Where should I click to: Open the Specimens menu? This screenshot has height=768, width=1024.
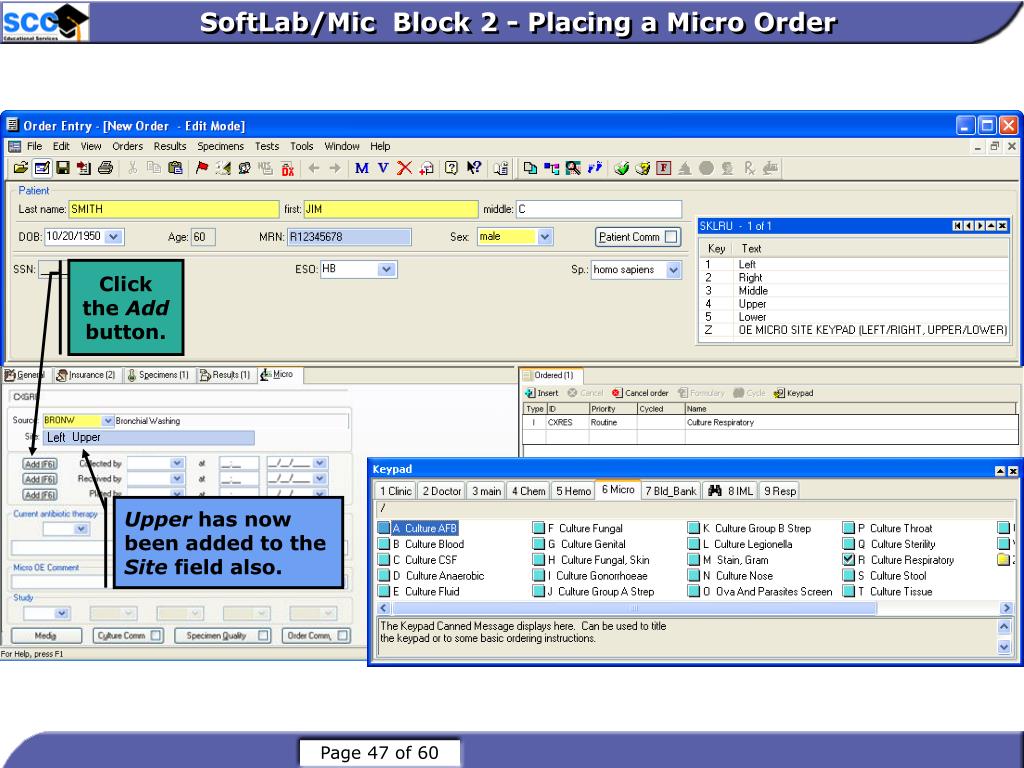click(221, 146)
